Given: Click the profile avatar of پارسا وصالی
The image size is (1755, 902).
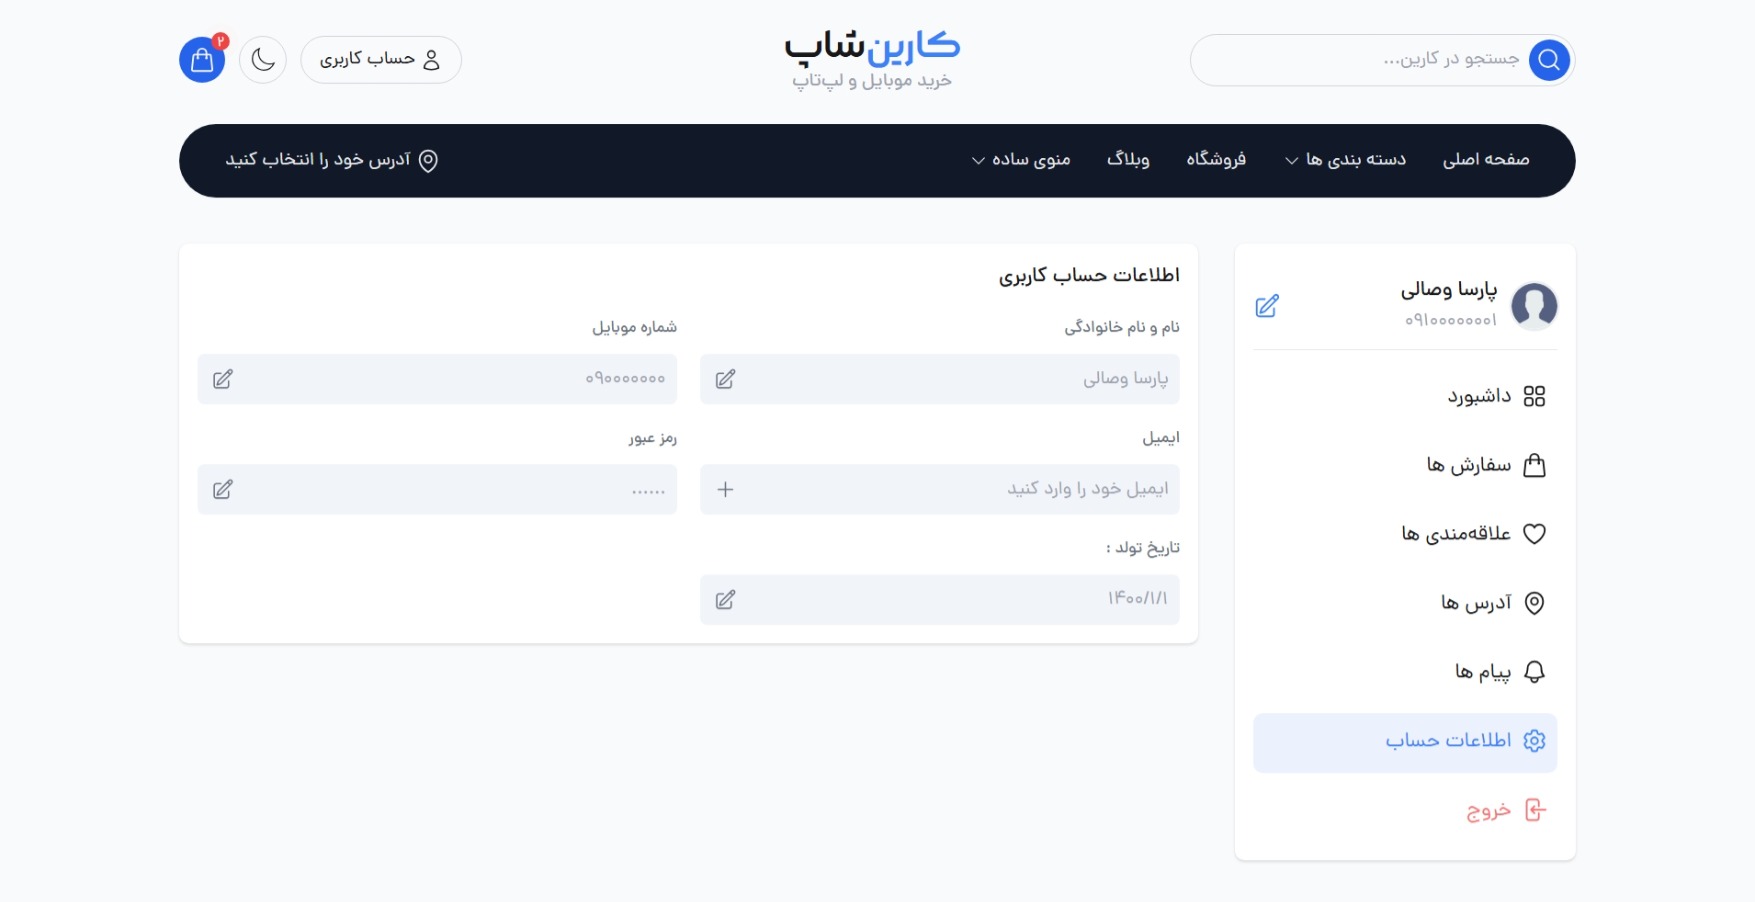Looking at the screenshot, I should tap(1534, 305).
